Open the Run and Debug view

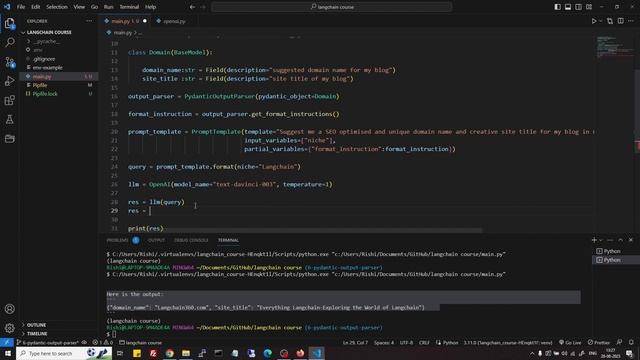[x=10, y=81]
